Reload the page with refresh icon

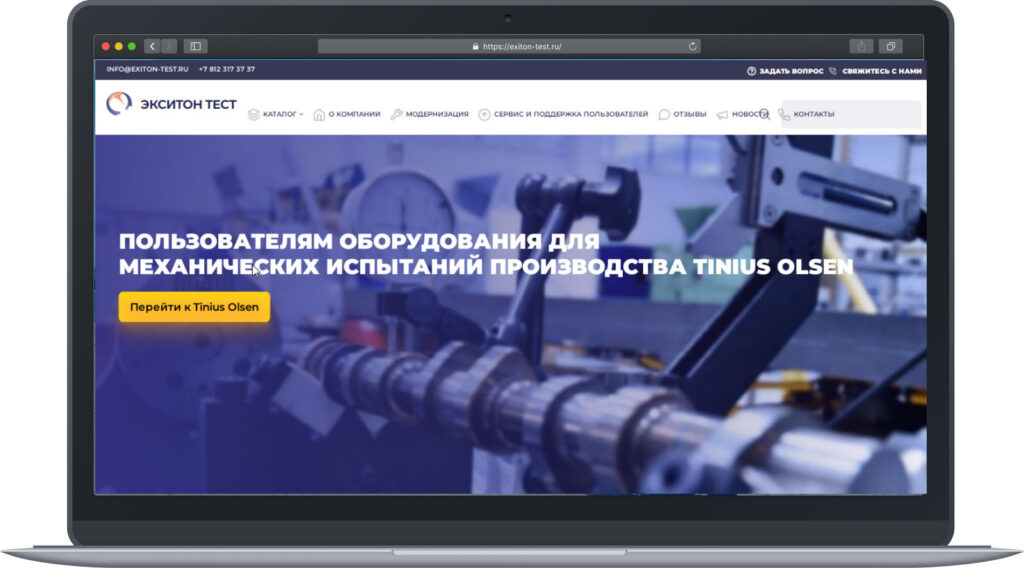[692, 46]
